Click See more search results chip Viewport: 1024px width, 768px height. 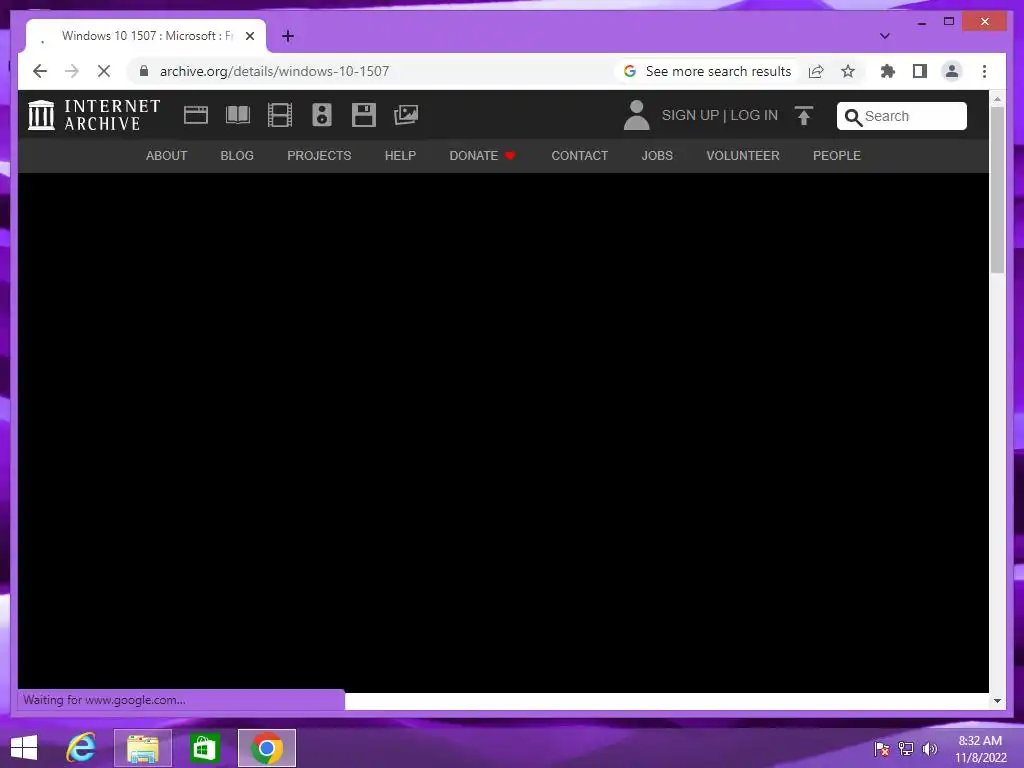tap(707, 71)
